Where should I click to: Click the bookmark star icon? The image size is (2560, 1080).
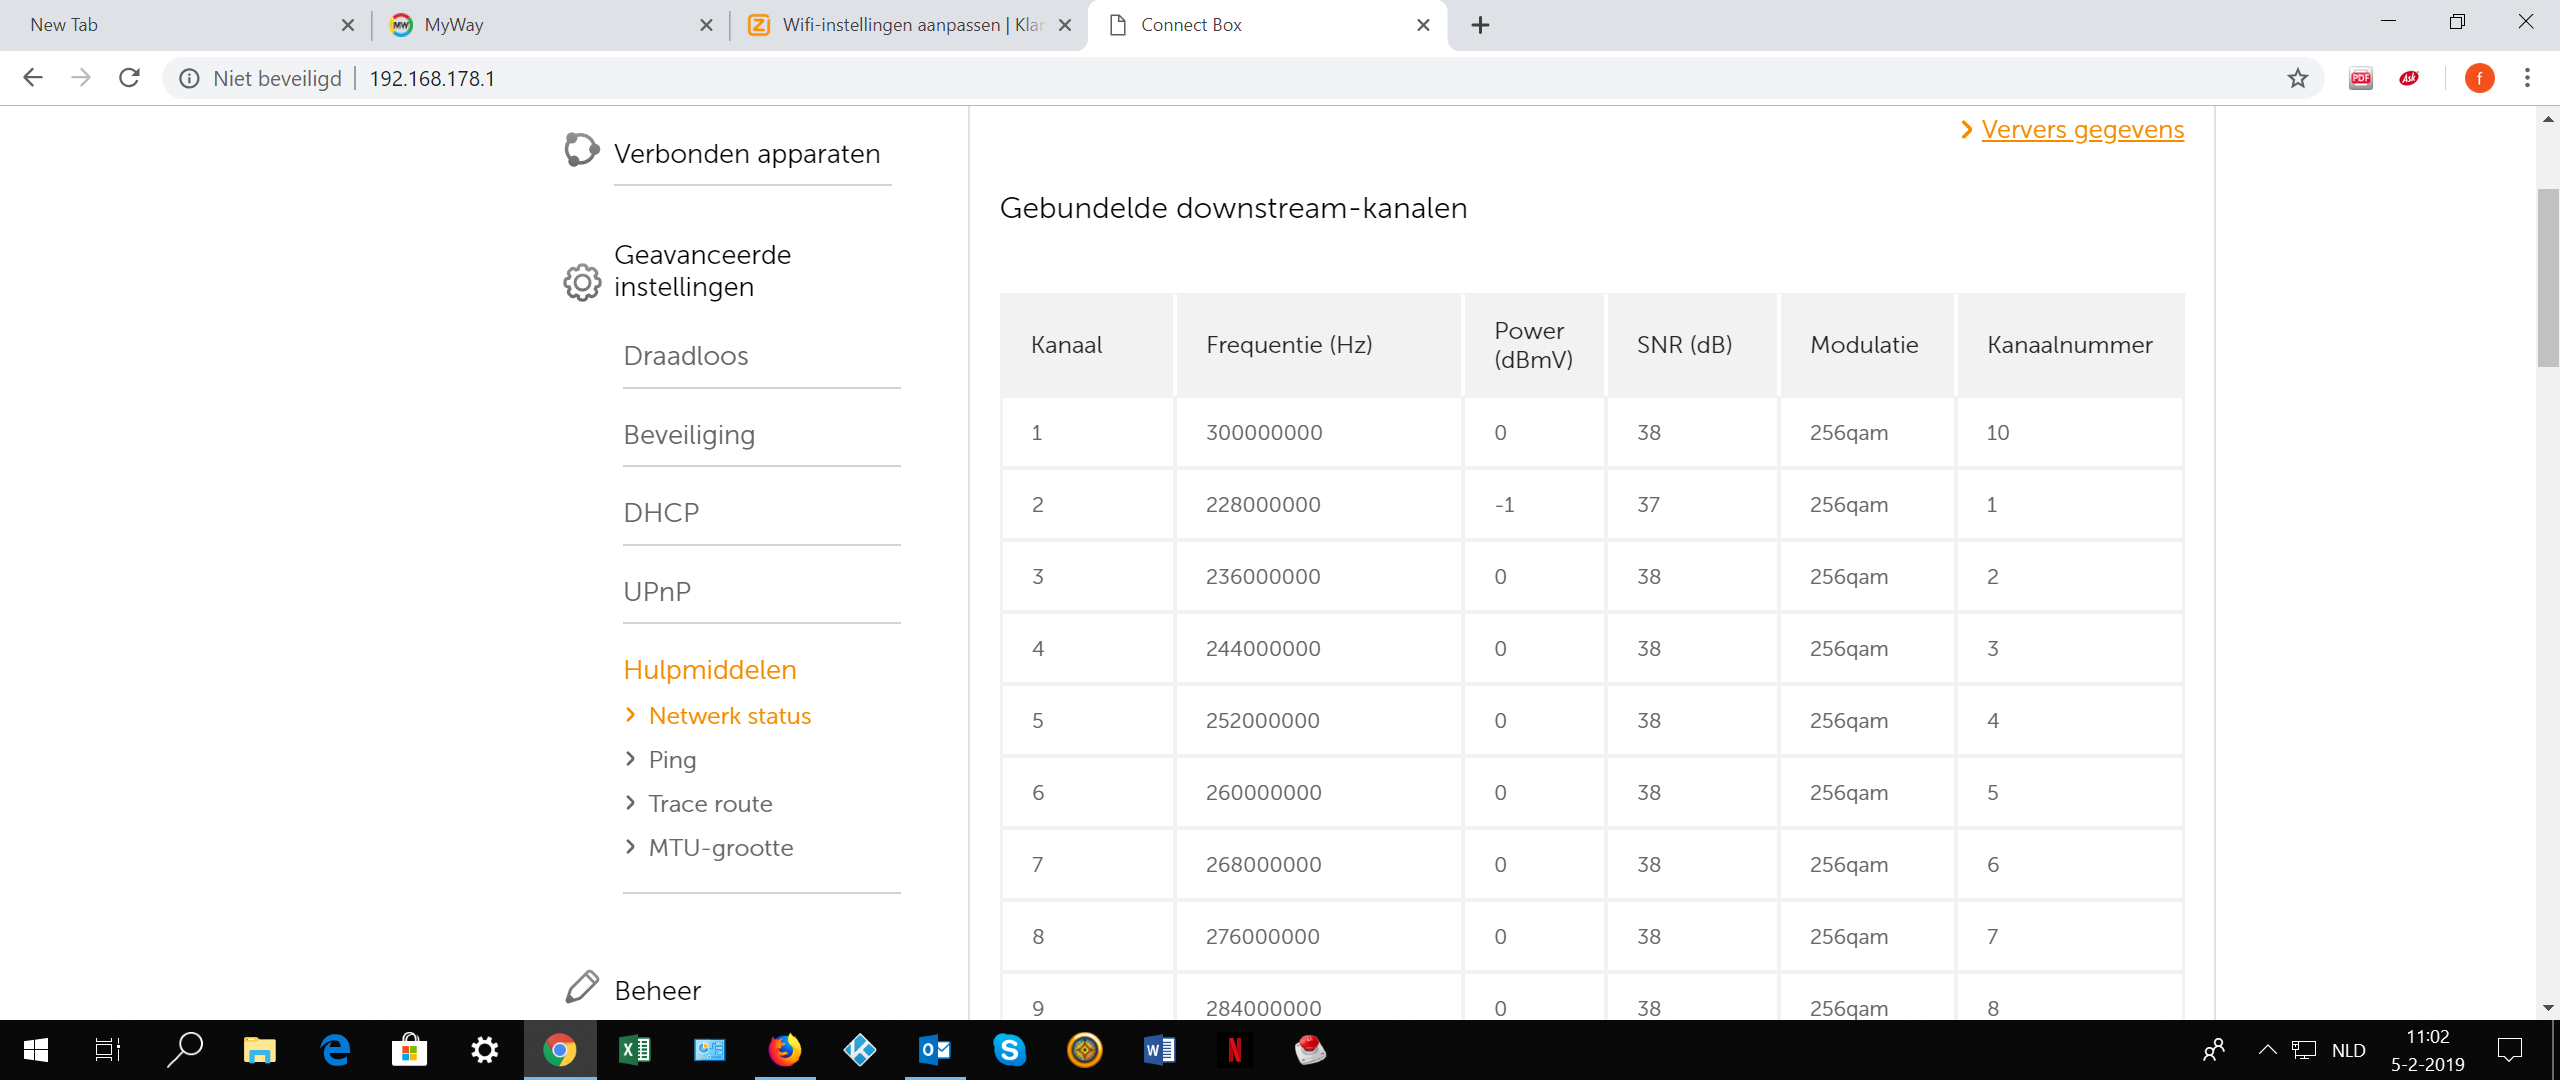pyautogui.click(x=2297, y=78)
